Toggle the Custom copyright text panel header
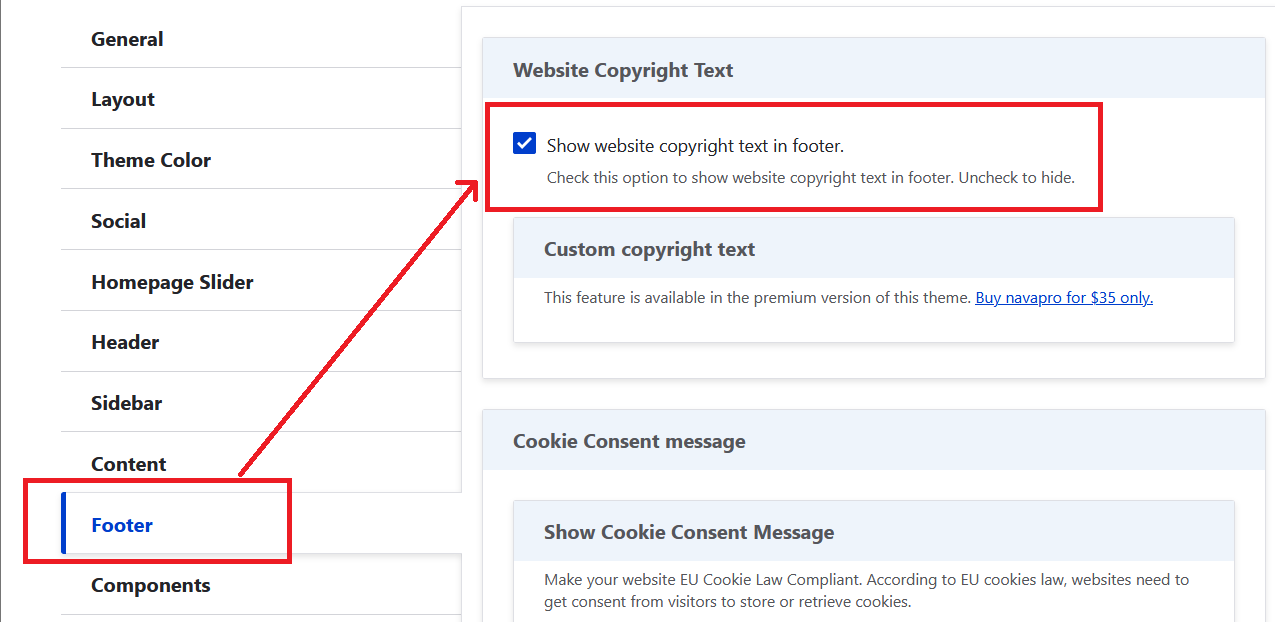 click(x=649, y=249)
